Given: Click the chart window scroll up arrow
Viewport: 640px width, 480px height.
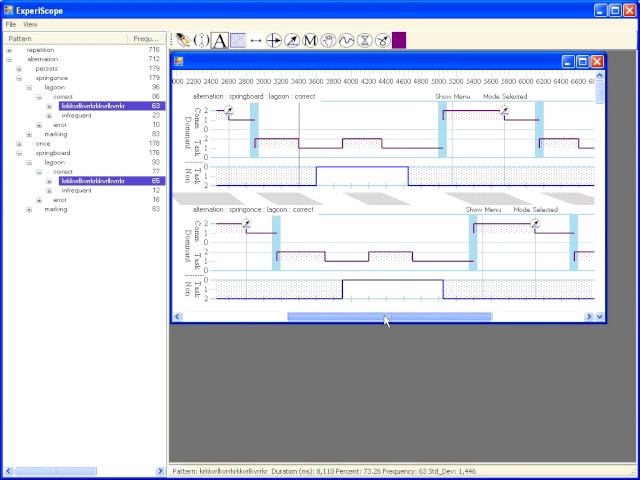Looking at the screenshot, I should (600, 75).
